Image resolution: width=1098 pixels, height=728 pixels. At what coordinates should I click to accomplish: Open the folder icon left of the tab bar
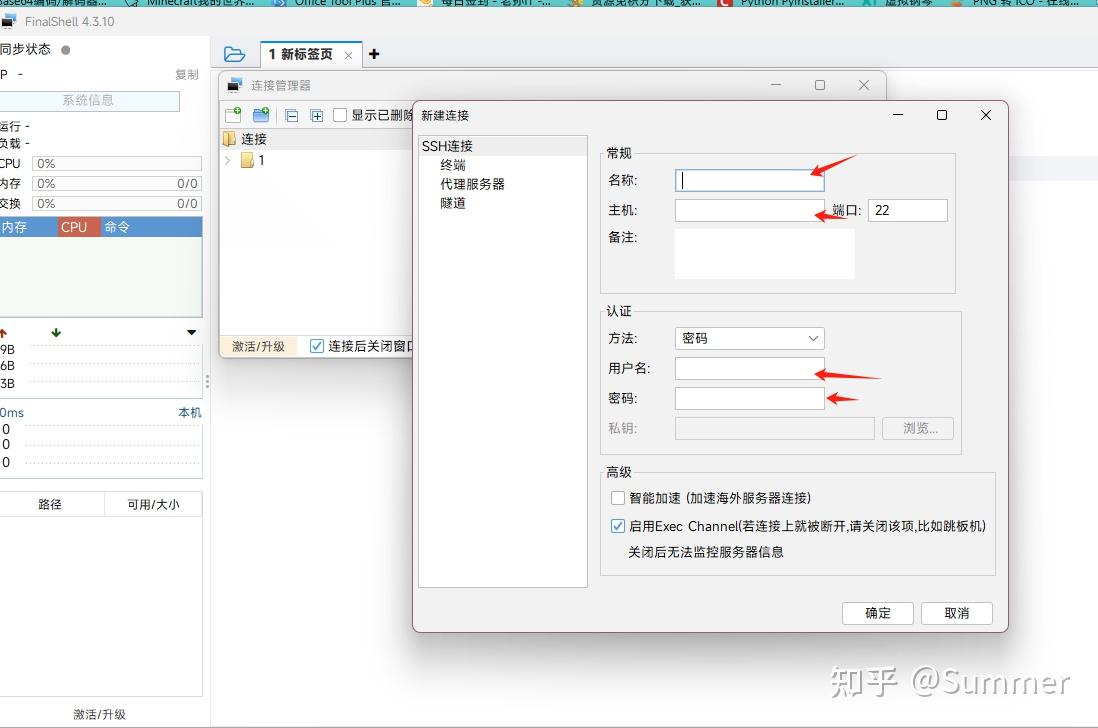click(x=235, y=55)
